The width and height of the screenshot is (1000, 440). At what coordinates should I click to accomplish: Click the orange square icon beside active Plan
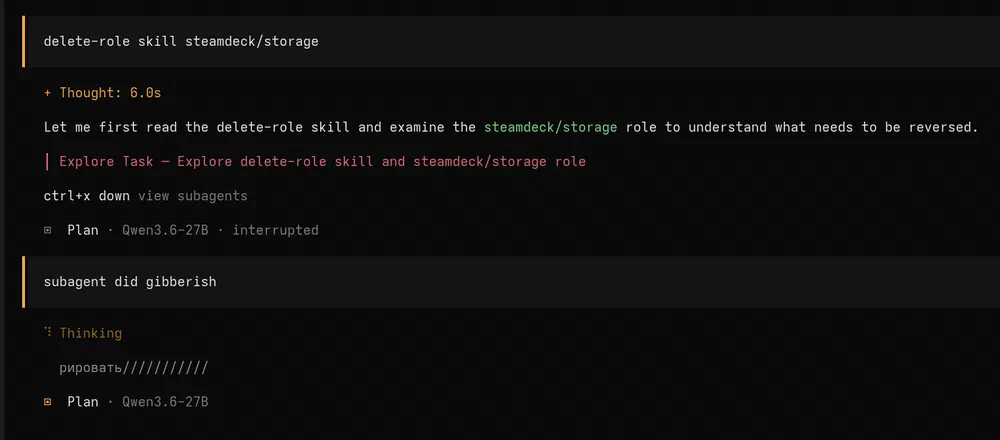[x=47, y=402]
